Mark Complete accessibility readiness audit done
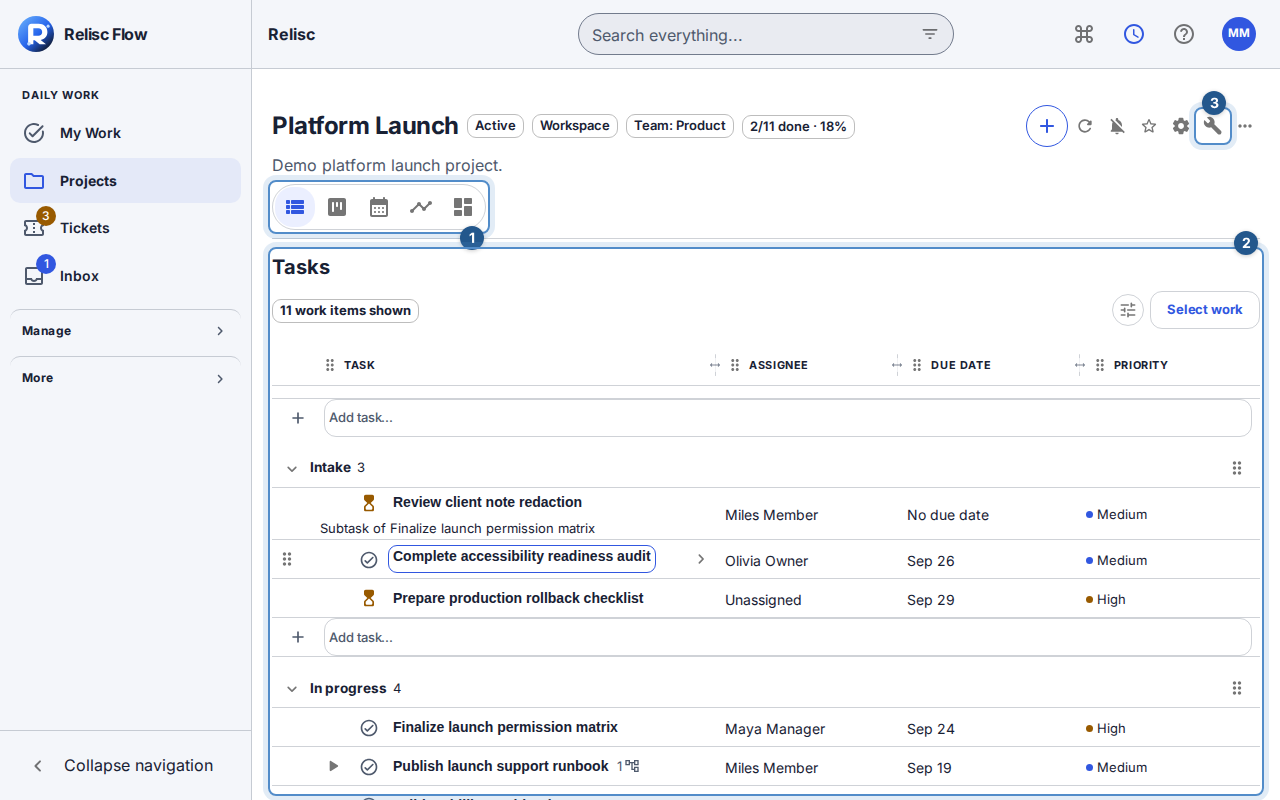1280x800 pixels. (x=369, y=560)
